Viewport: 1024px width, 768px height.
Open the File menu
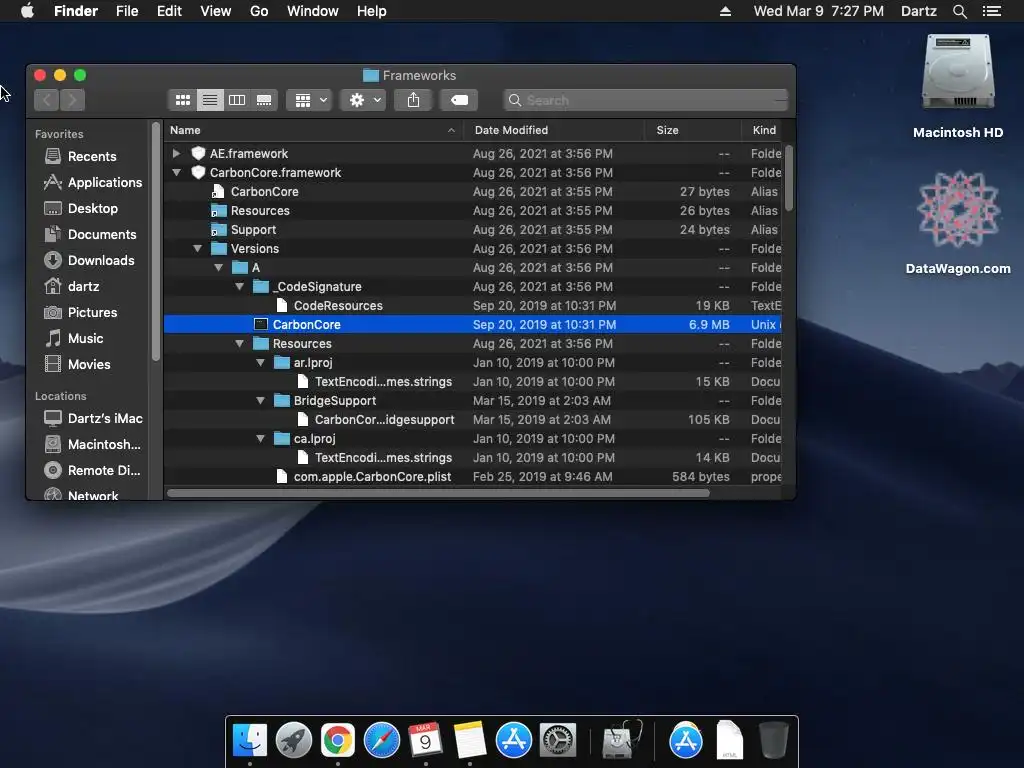coord(127,11)
